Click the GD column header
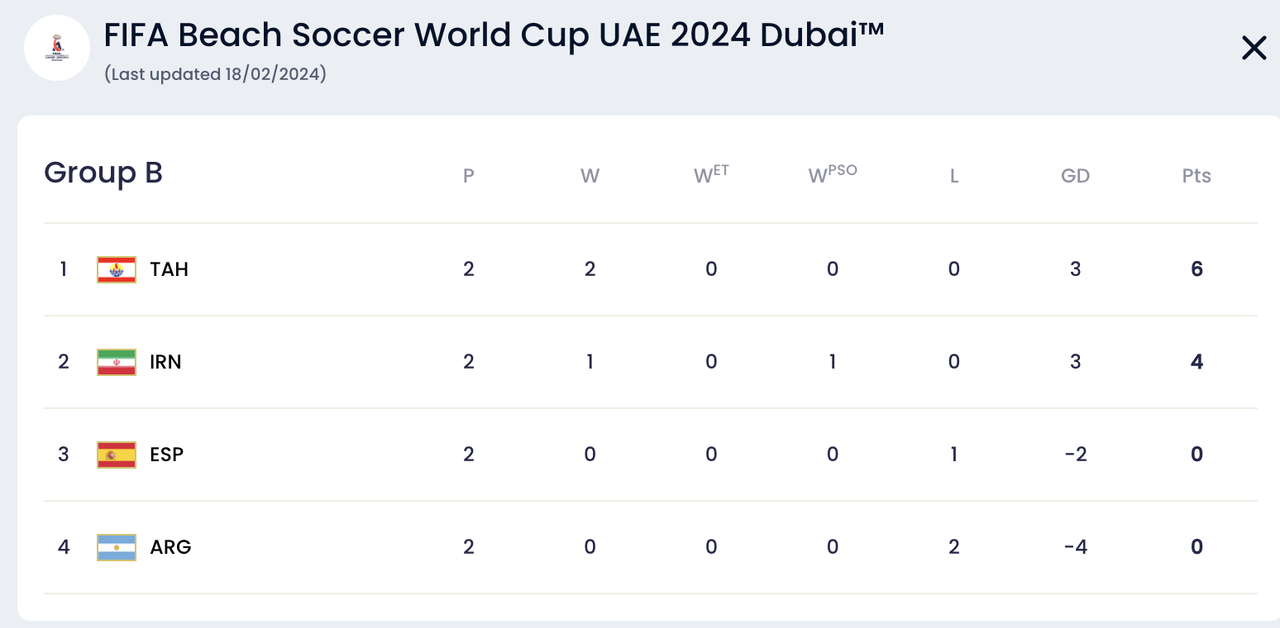This screenshot has width=1280, height=628. tap(1075, 176)
